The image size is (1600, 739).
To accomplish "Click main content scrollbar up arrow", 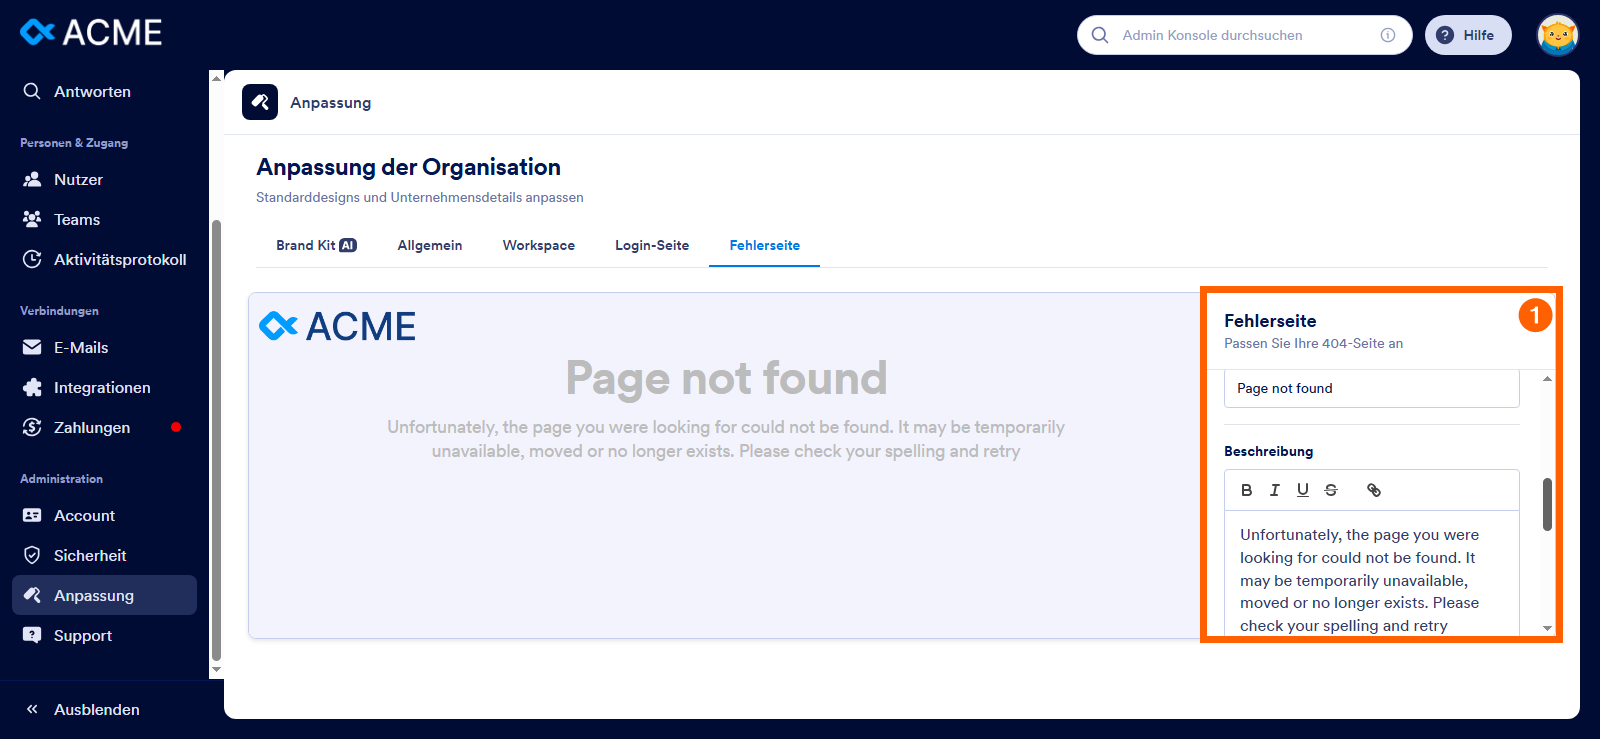I will [x=216, y=77].
